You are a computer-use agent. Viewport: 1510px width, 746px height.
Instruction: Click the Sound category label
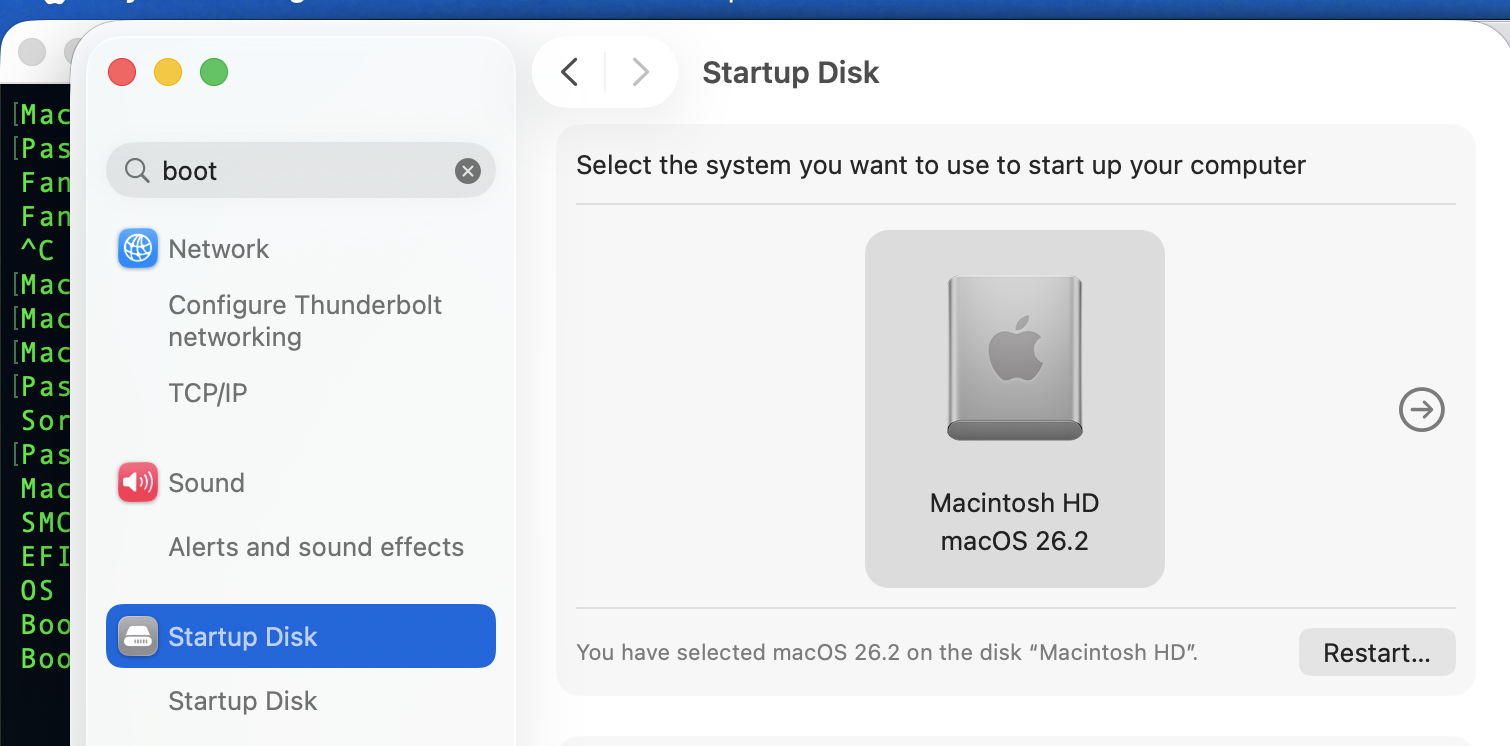point(206,483)
